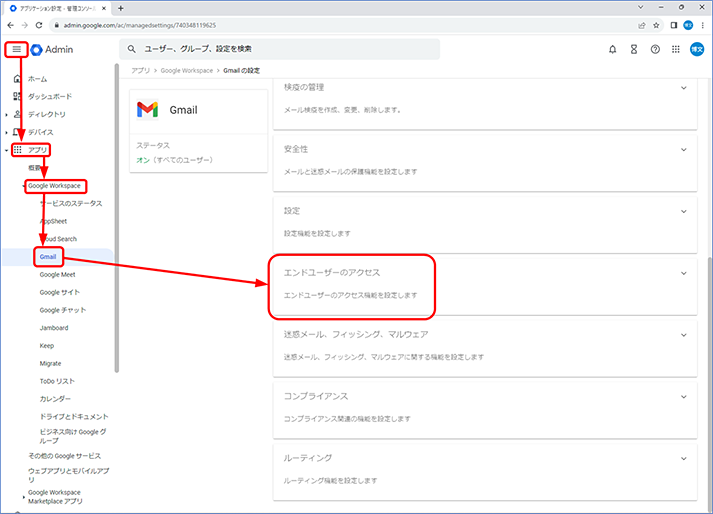
Task: Open Google サイト in the sidebar
Action: point(60,292)
